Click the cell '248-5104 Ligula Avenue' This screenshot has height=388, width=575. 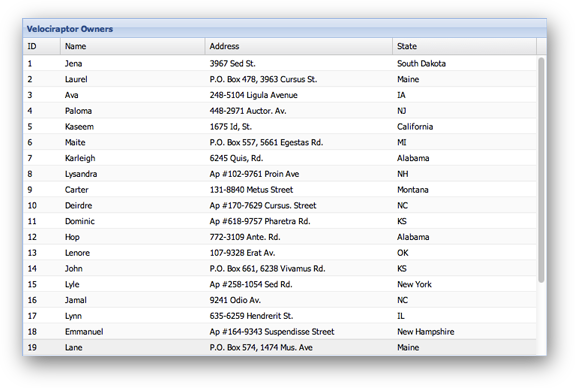click(x=253, y=95)
